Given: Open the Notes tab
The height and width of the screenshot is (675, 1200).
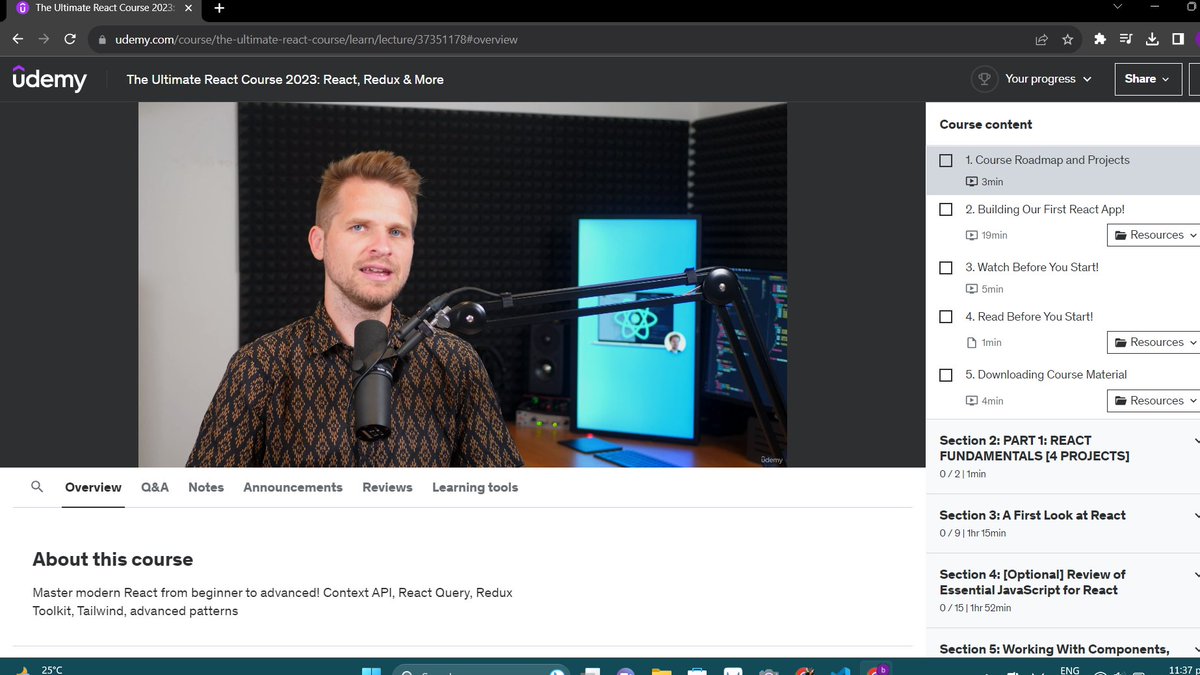Looking at the screenshot, I should point(206,487).
